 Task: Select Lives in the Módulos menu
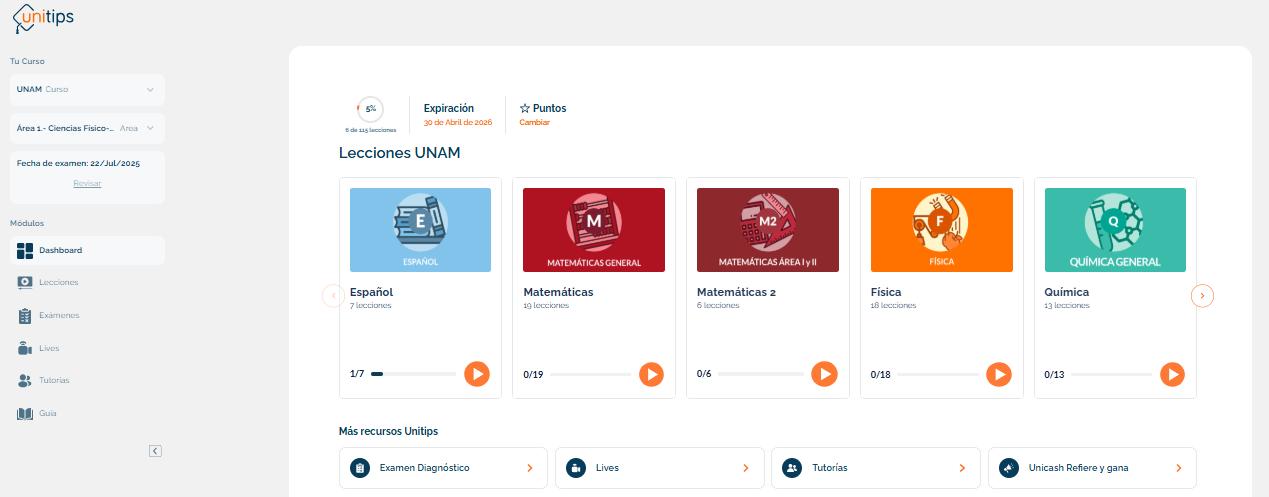(x=87, y=348)
